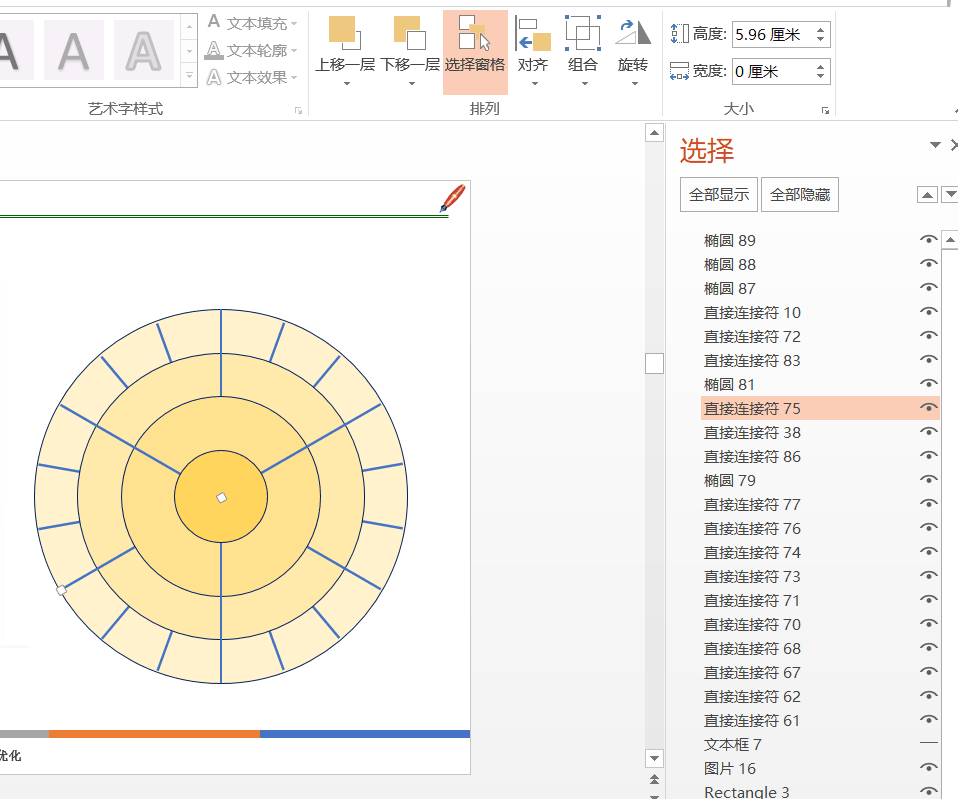Click slide scrollbar up arrow
Image resolution: width=958 pixels, height=799 pixels.
tap(654, 133)
